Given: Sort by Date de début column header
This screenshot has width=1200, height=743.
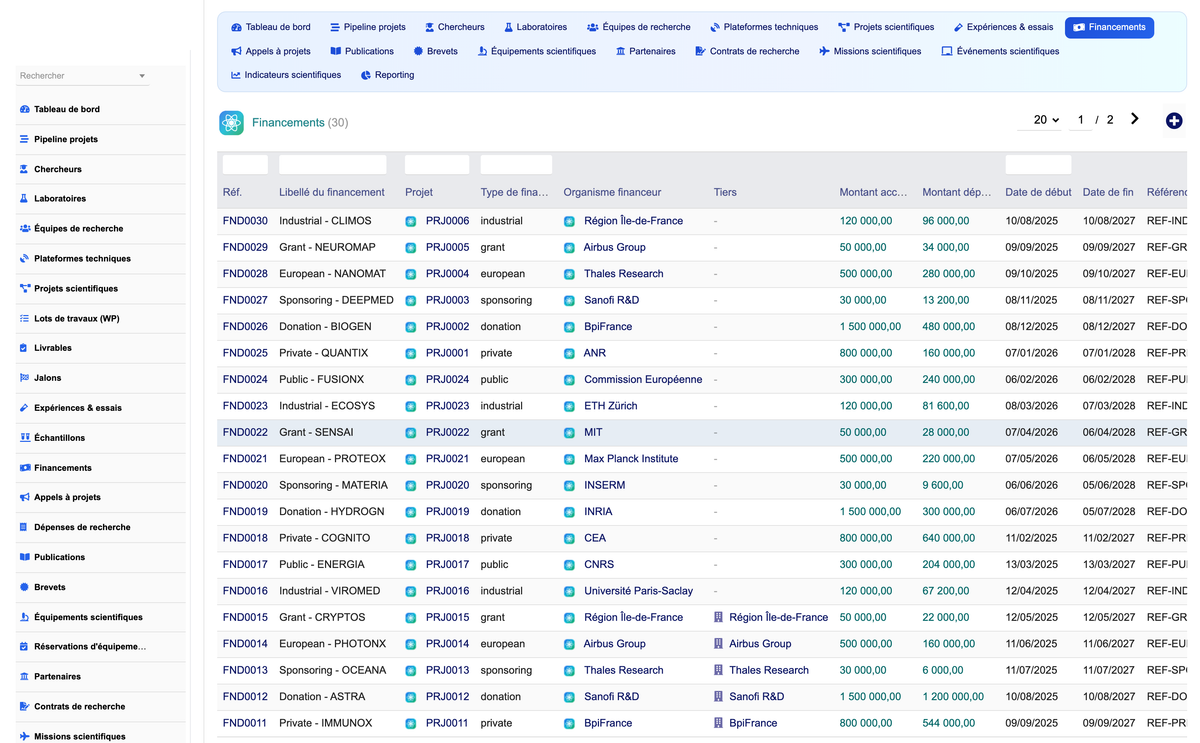Looking at the screenshot, I should pos(1038,192).
